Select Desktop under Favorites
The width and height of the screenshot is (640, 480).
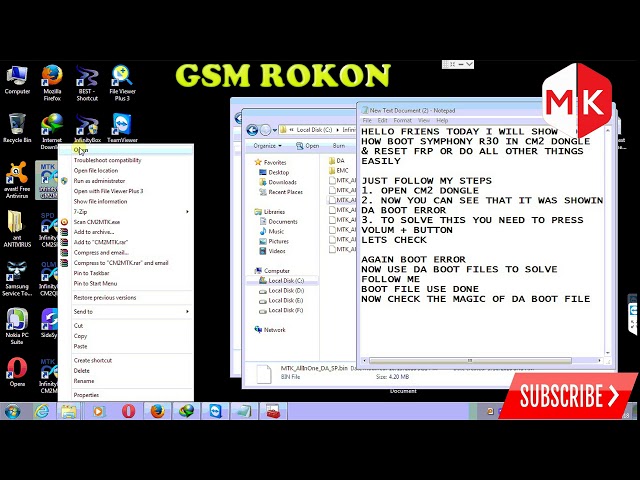point(274,172)
